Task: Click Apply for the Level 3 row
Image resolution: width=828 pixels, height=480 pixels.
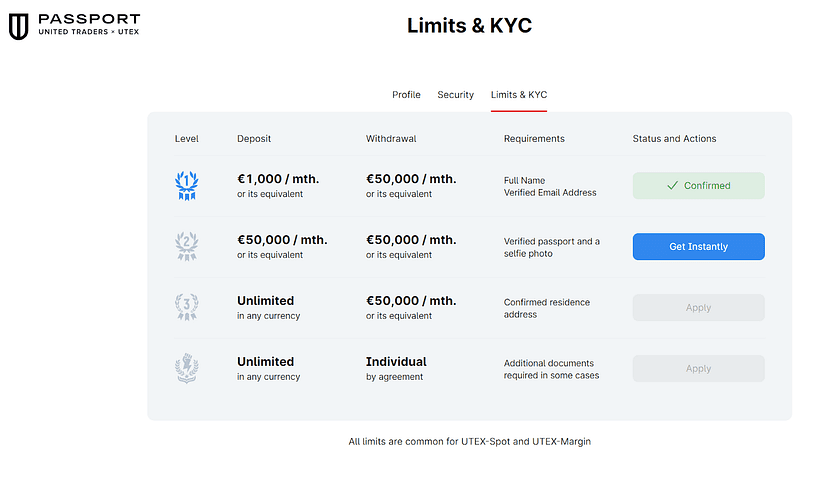Action: pos(698,308)
